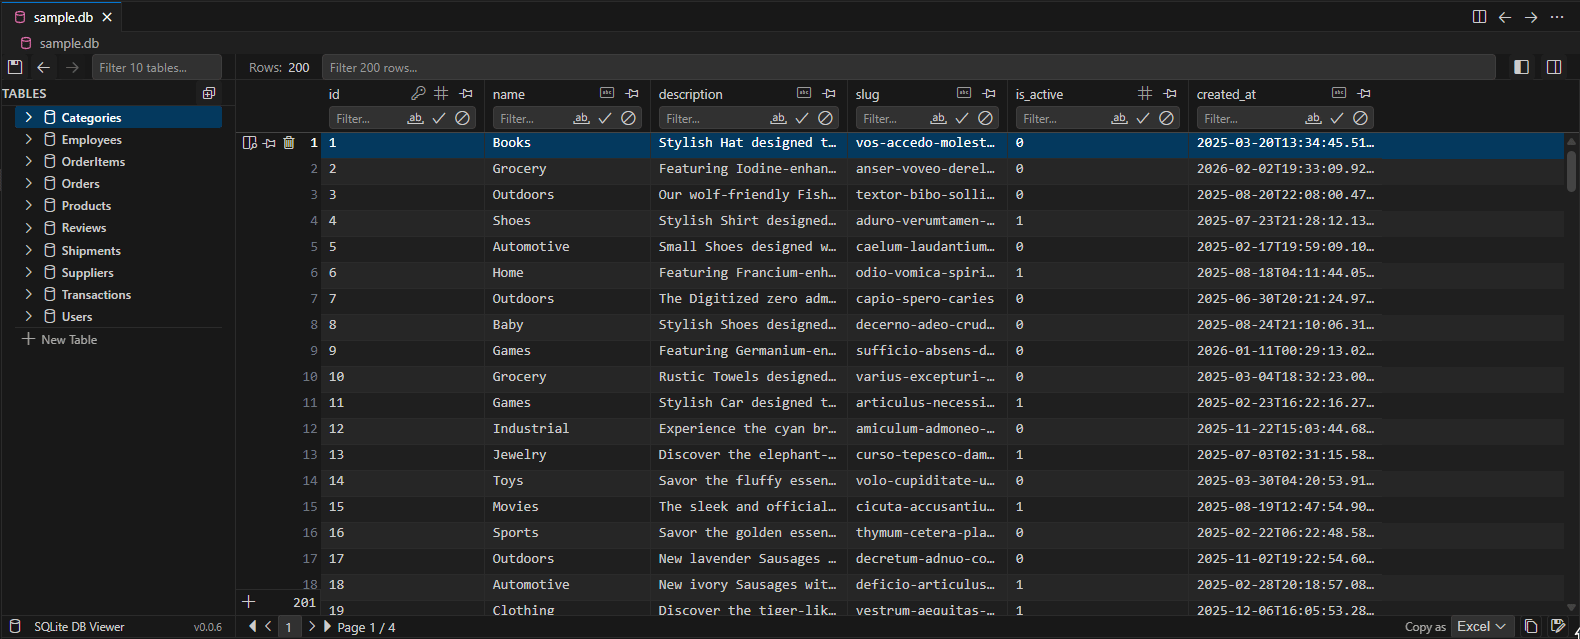Expand the Suppliers table chevron
Image resolution: width=1580 pixels, height=639 pixels.
point(29,272)
